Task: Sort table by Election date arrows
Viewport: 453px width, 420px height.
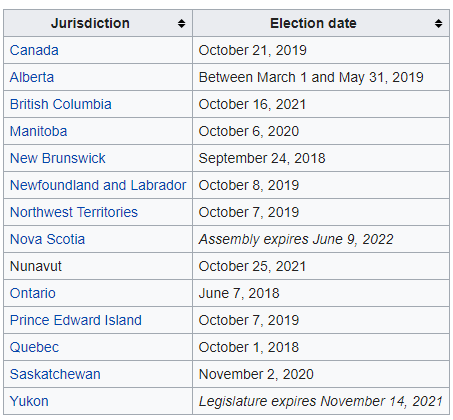Action: [438, 24]
